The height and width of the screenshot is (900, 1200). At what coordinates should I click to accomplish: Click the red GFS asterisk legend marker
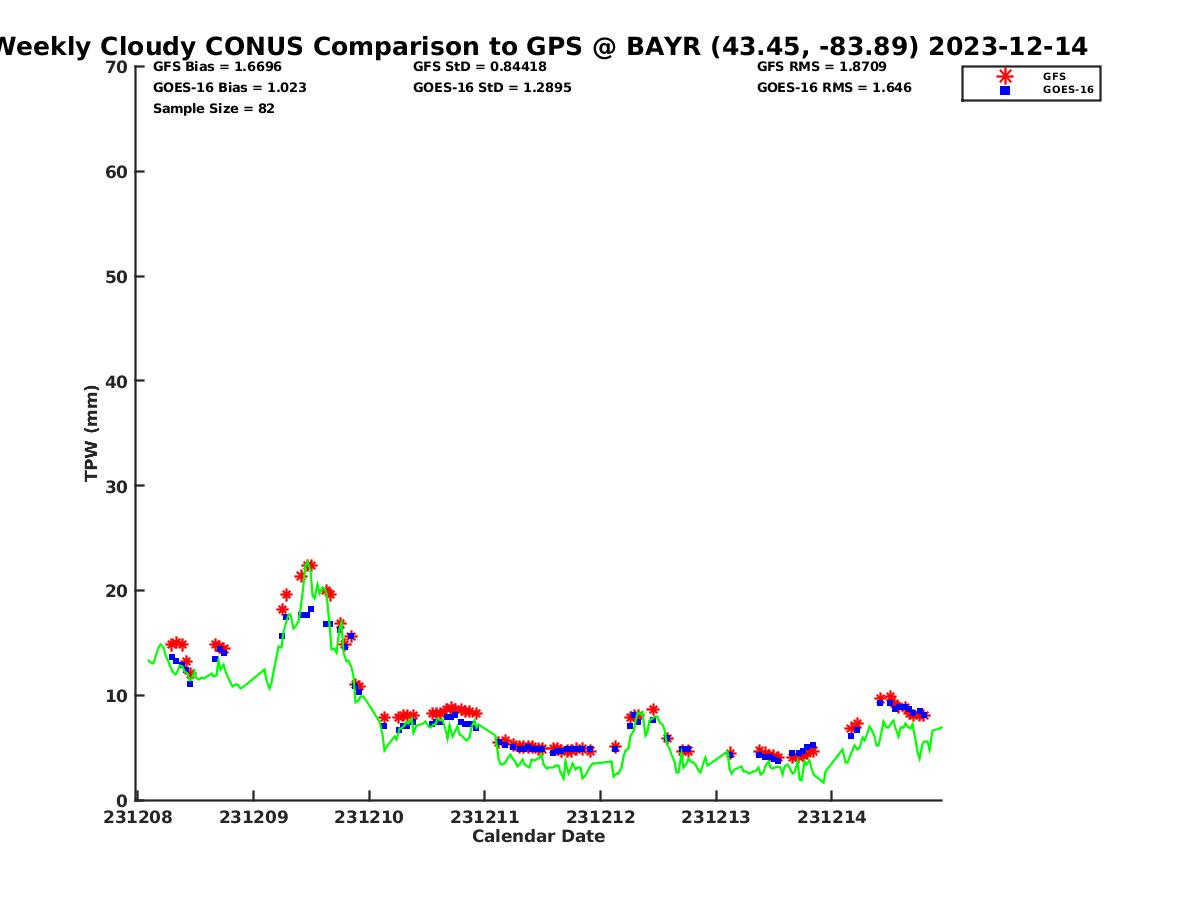pyautogui.click(x=1005, y=76)
